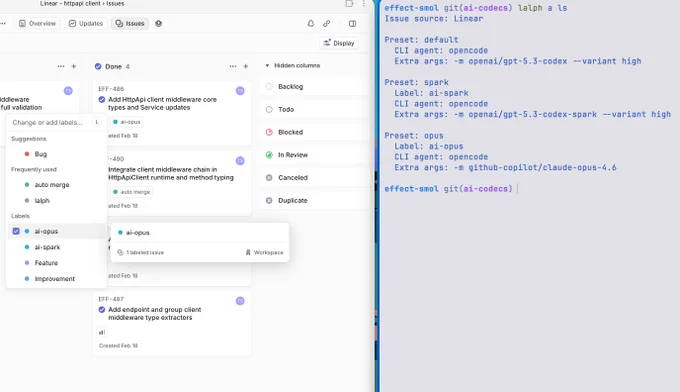This screenshot has height=392, width=680.
Task: Open 'Integrate client middleware chain' issue
Action: [171, 173]
